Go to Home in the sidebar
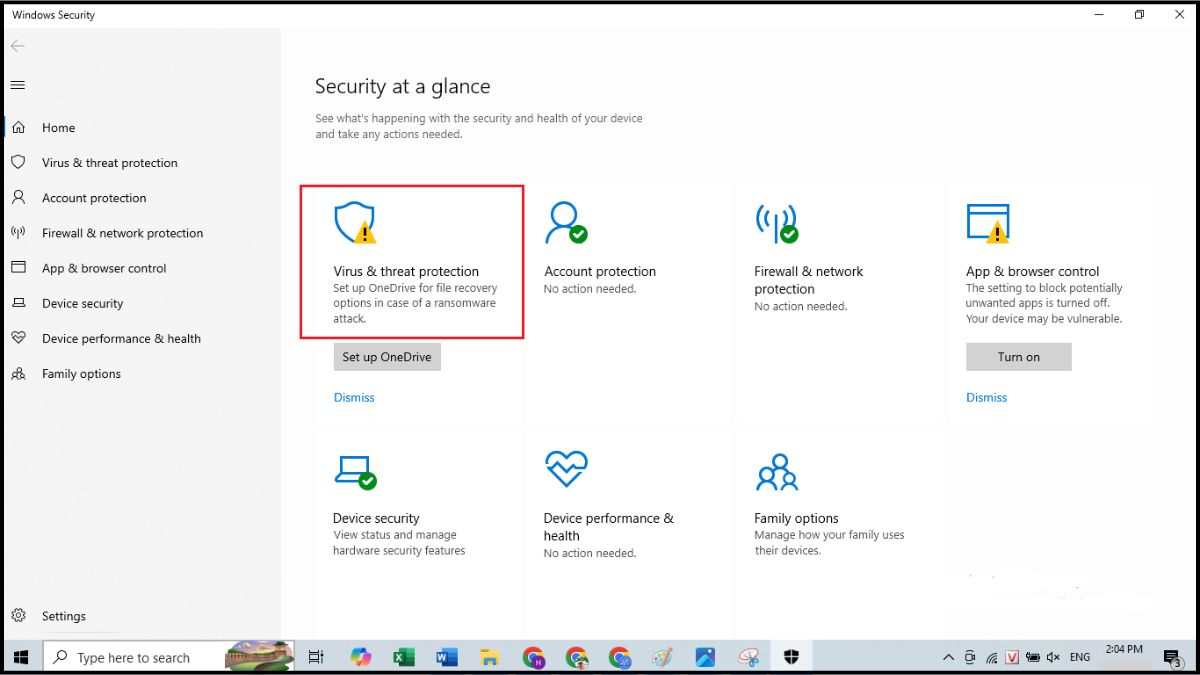The height and width of the screenshot is (675, 1200). click(x=58, y=128)
